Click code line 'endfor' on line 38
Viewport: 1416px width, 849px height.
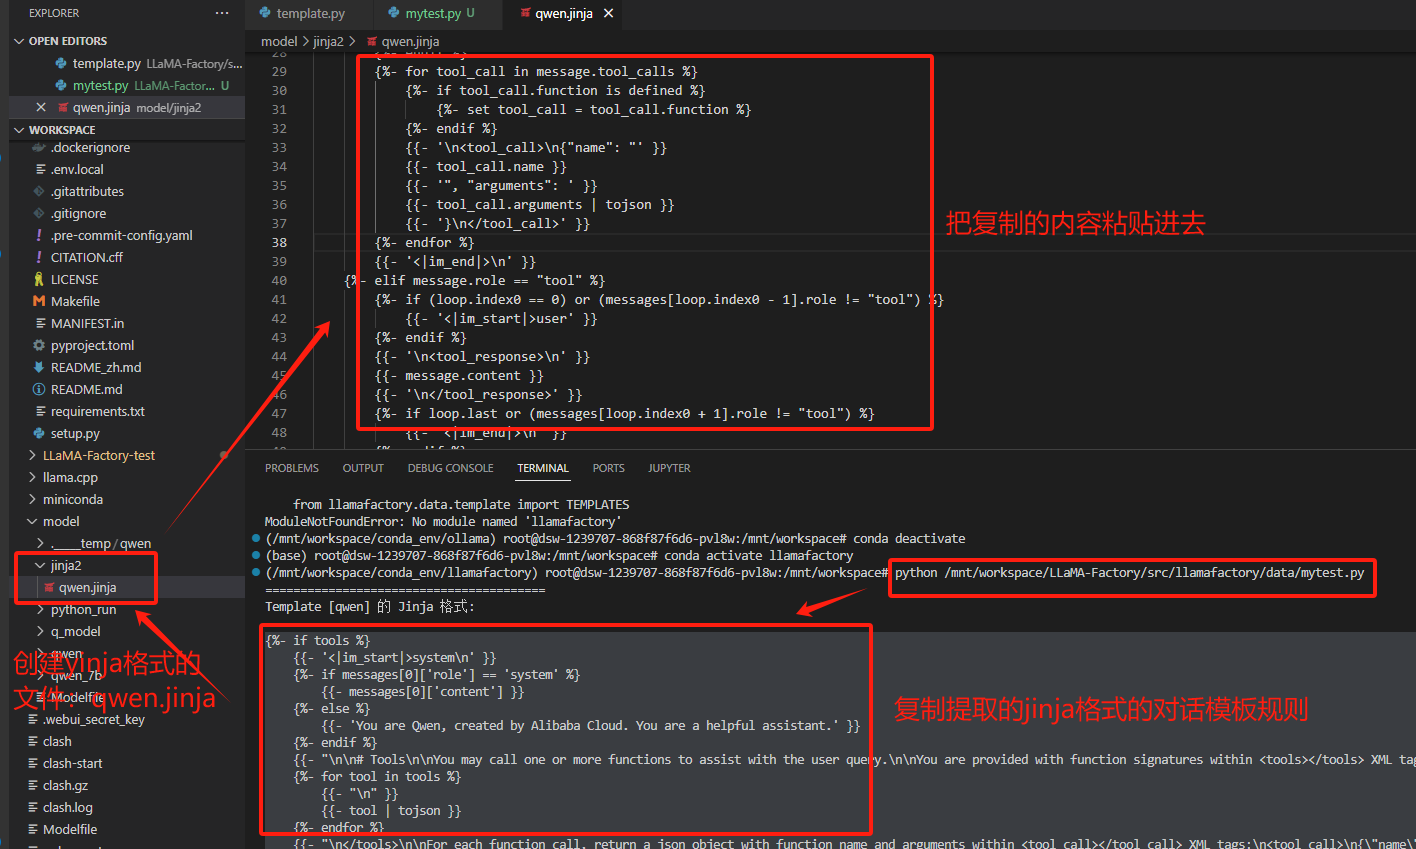424,242
